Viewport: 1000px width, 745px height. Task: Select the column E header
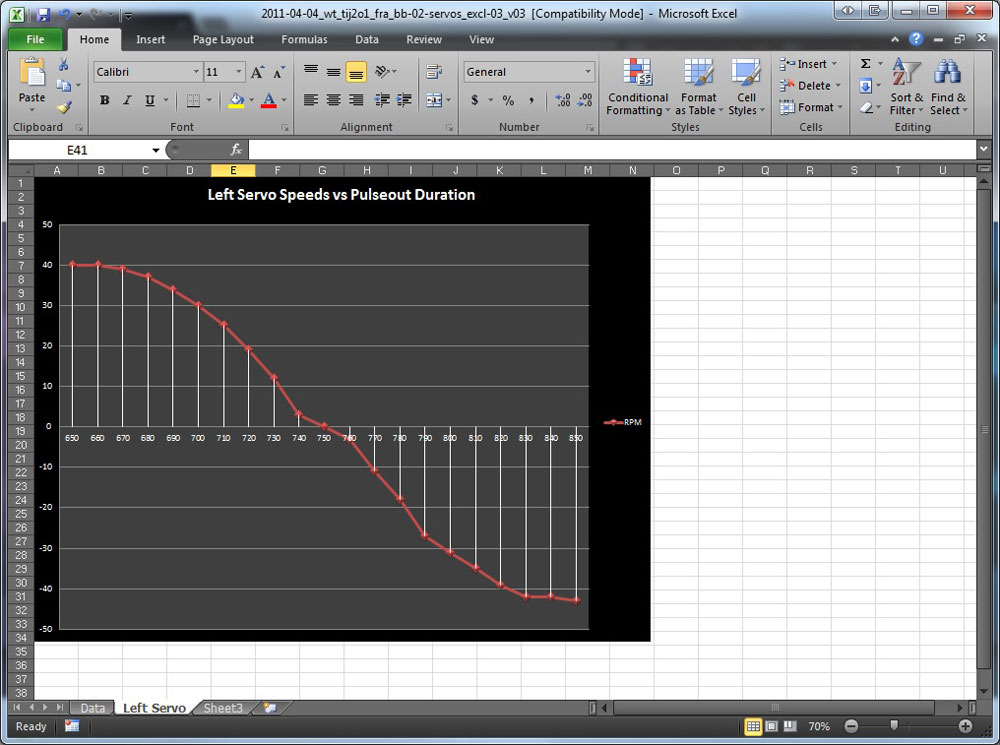tap(233, 170)
